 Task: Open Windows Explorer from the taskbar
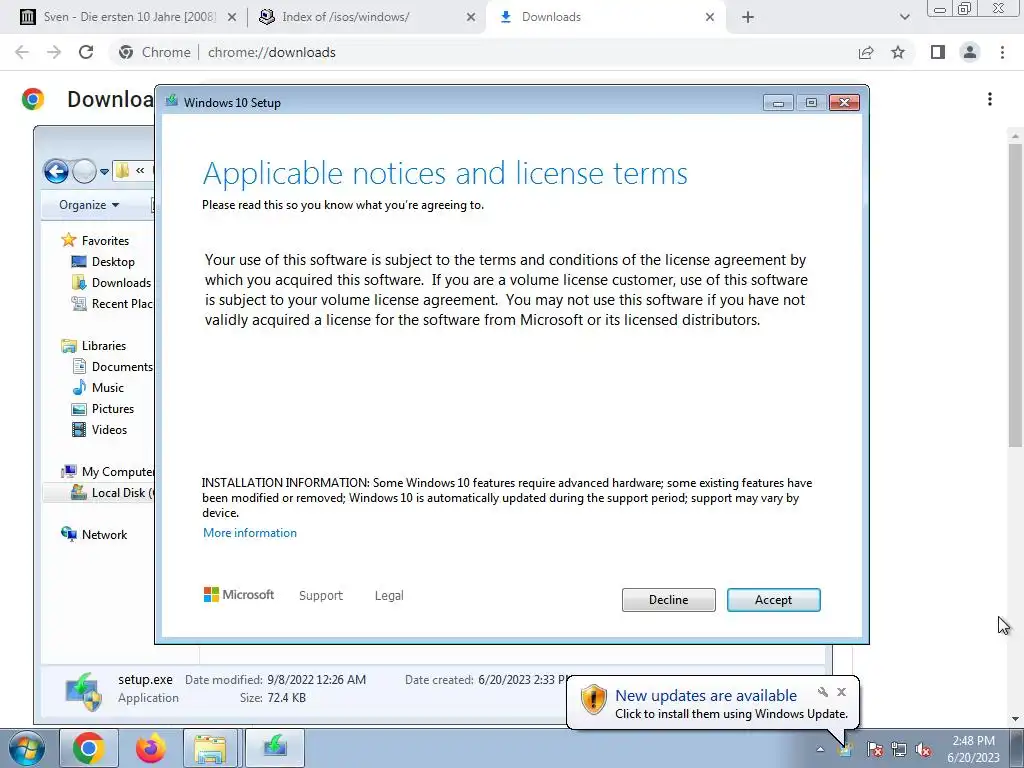point(210,748)
